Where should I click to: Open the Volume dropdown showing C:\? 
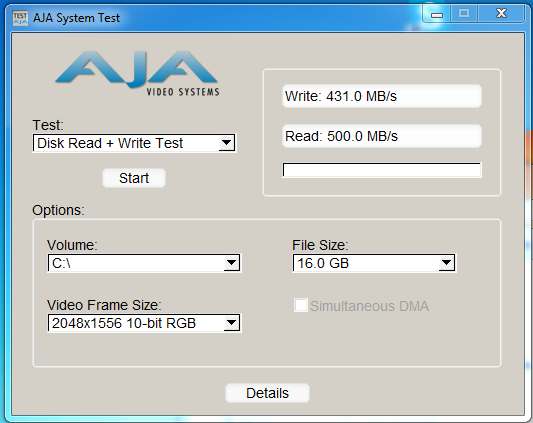pos(144,263)
